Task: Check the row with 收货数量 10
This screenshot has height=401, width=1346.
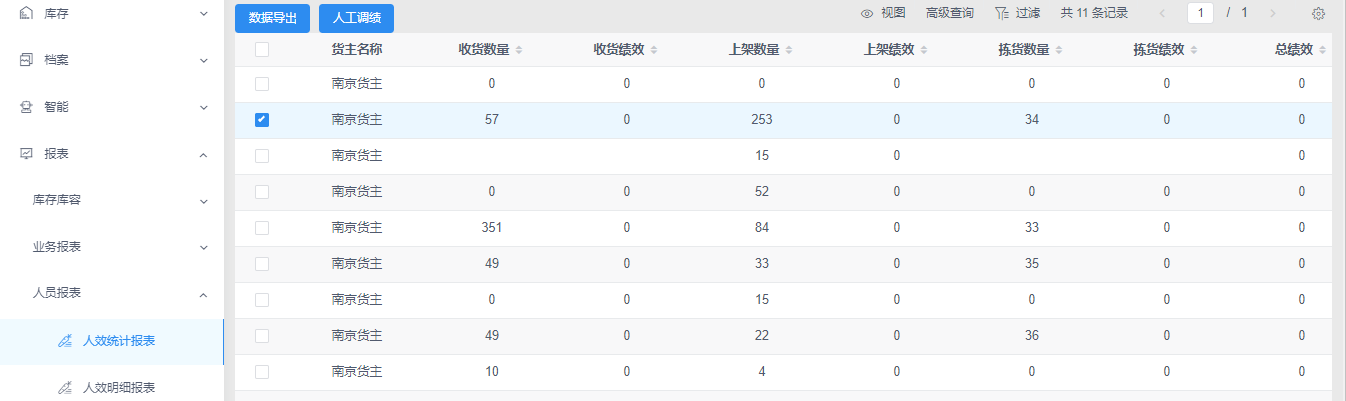Action: click(262, 372)
